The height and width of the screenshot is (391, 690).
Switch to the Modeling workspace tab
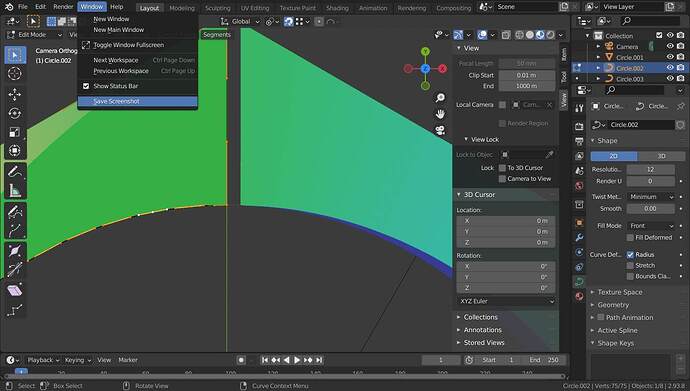tap(182, 8)
